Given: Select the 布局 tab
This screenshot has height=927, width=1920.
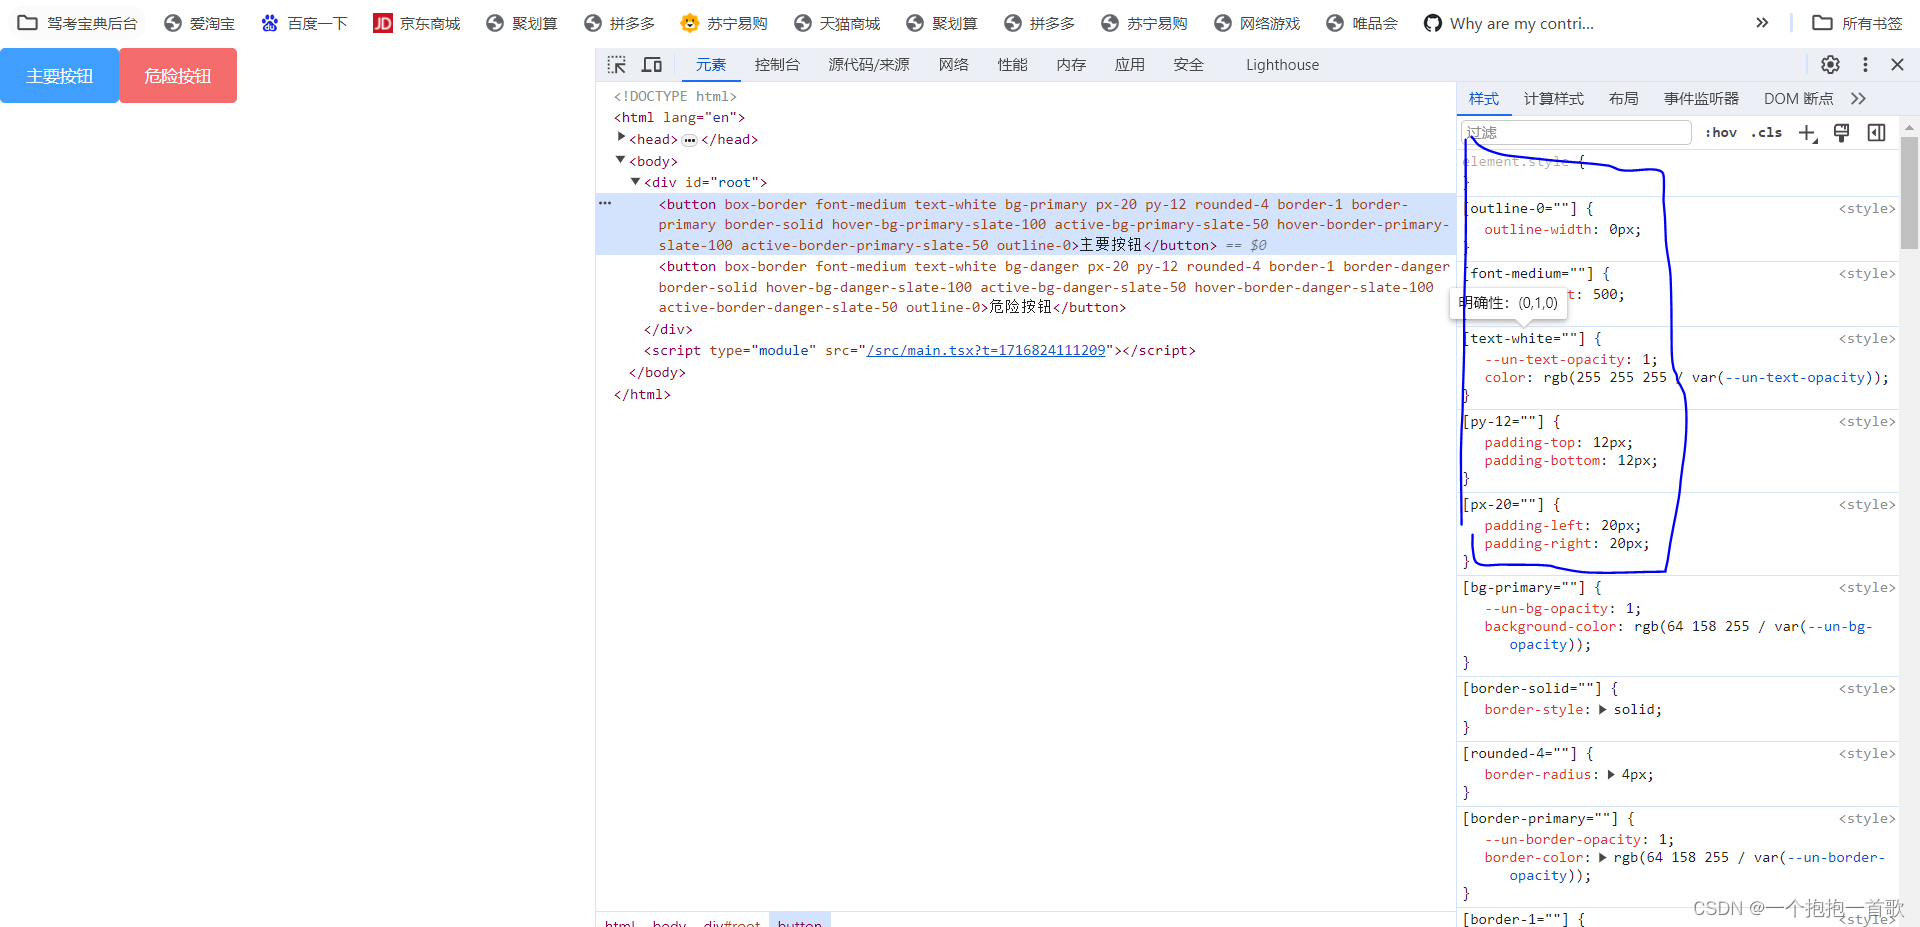Looking at the screenshot, I should click(1624, 99).
